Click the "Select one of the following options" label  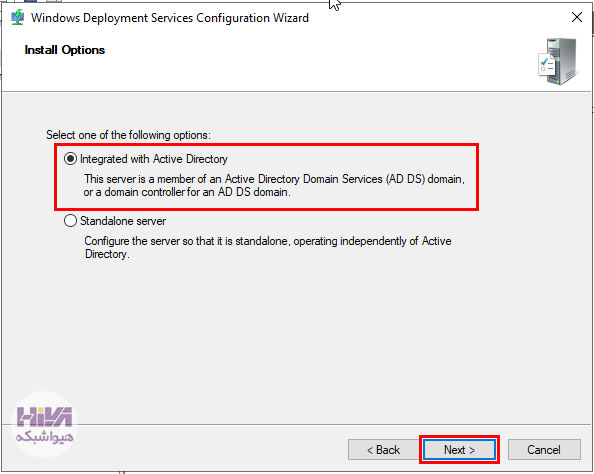(x=128, y=135)
